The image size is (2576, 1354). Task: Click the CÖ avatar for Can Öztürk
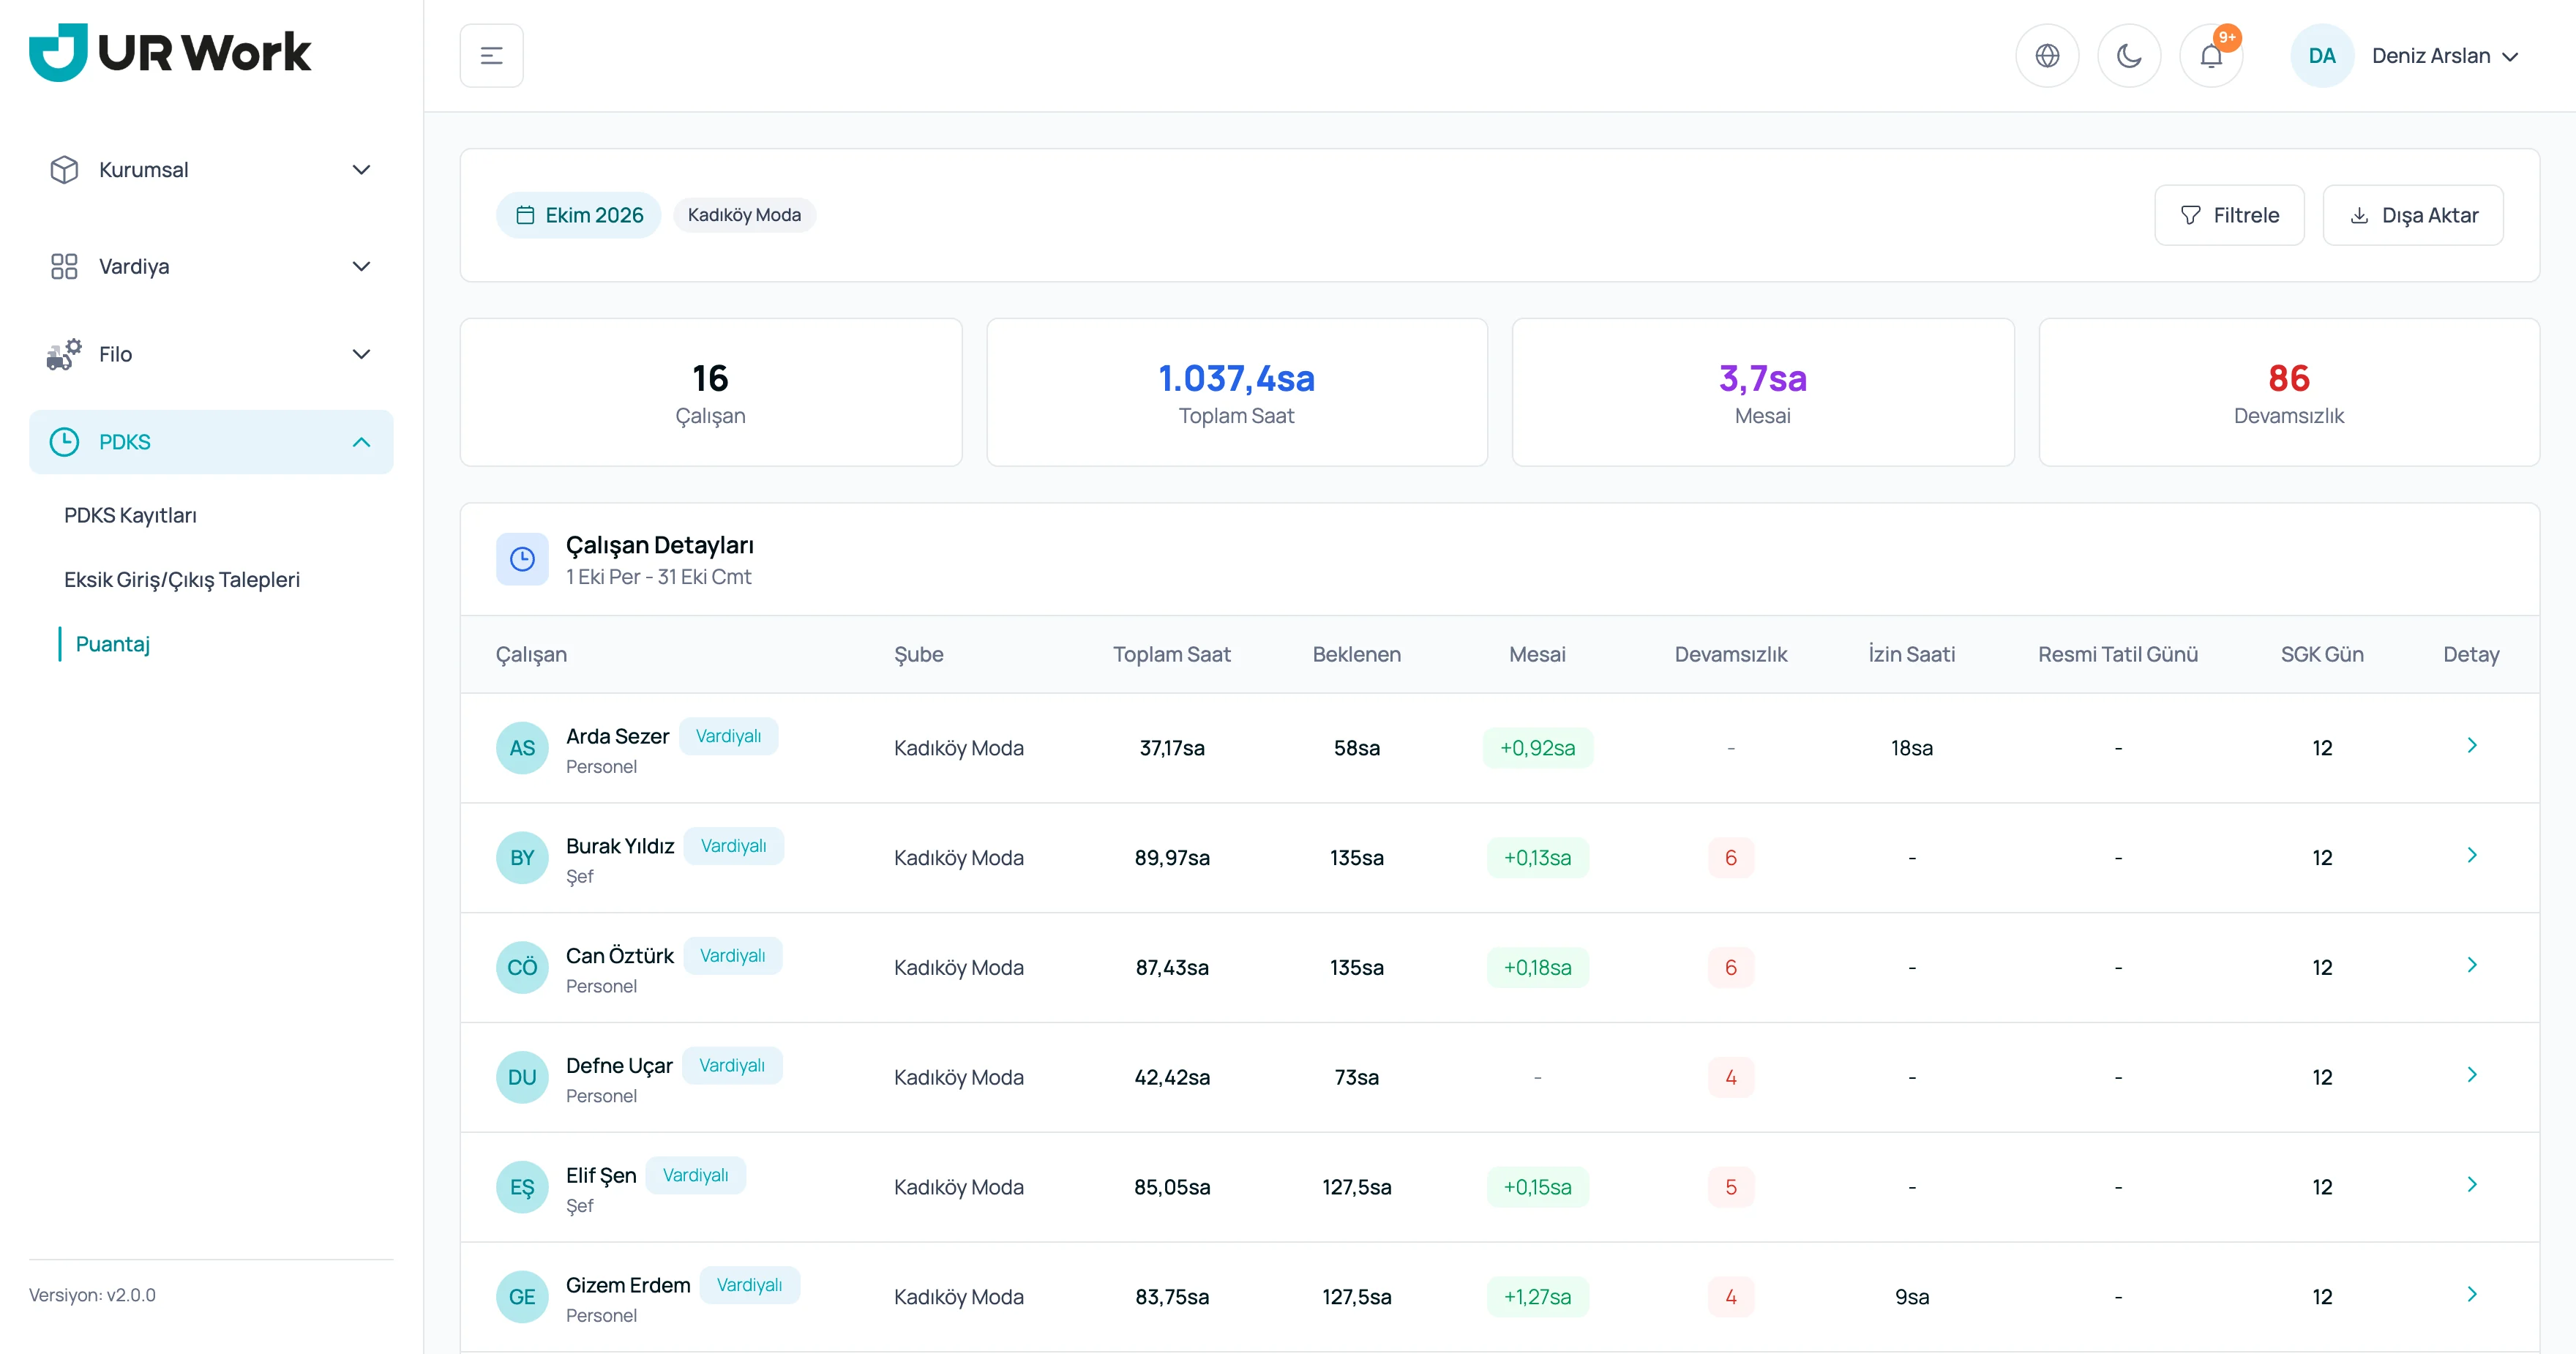522,968
